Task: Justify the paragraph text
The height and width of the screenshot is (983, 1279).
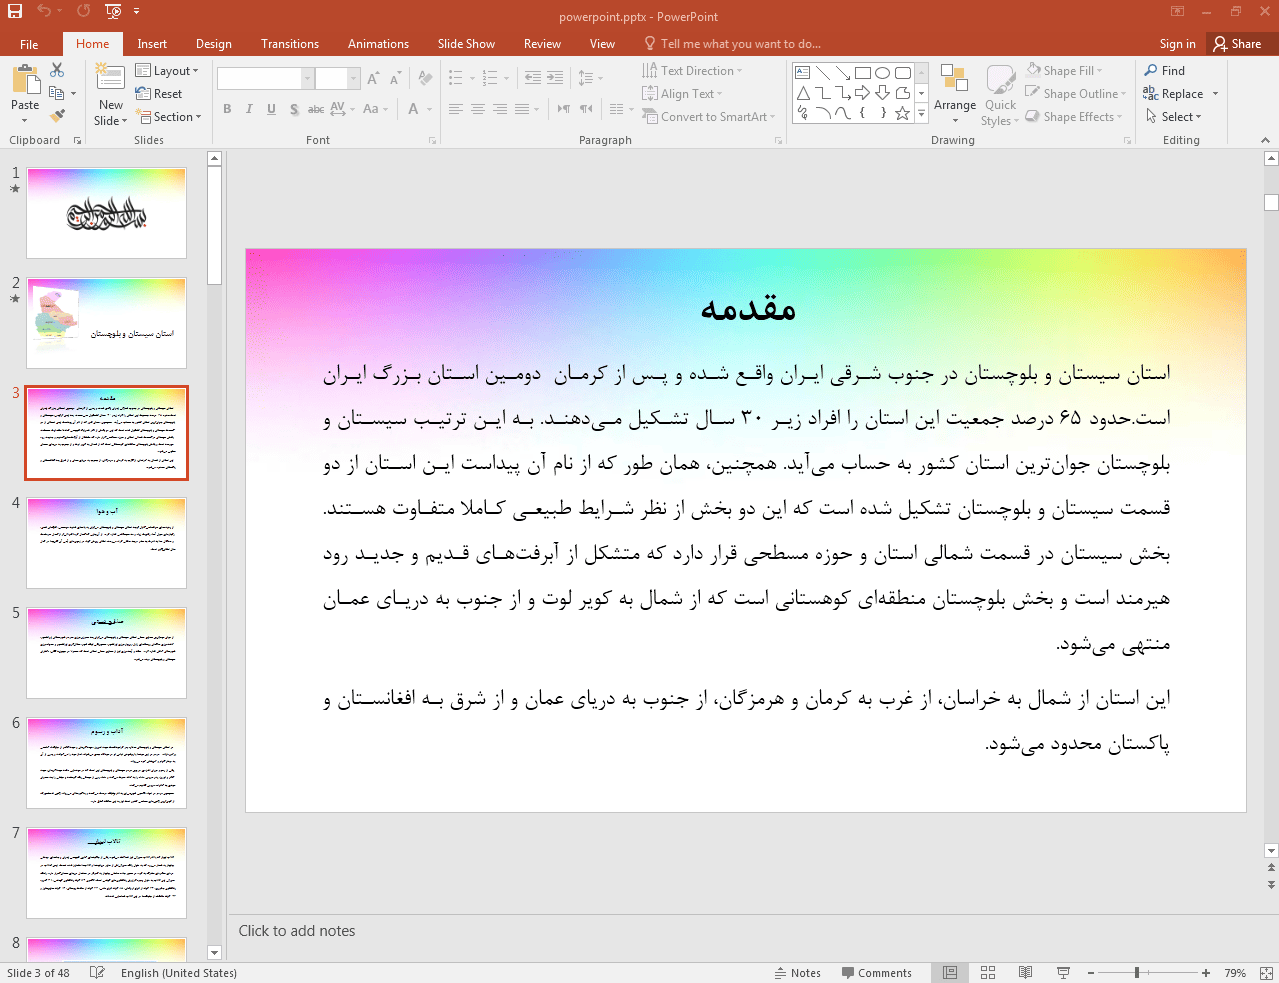Action: pyautogui.click(x=522, y=109)
